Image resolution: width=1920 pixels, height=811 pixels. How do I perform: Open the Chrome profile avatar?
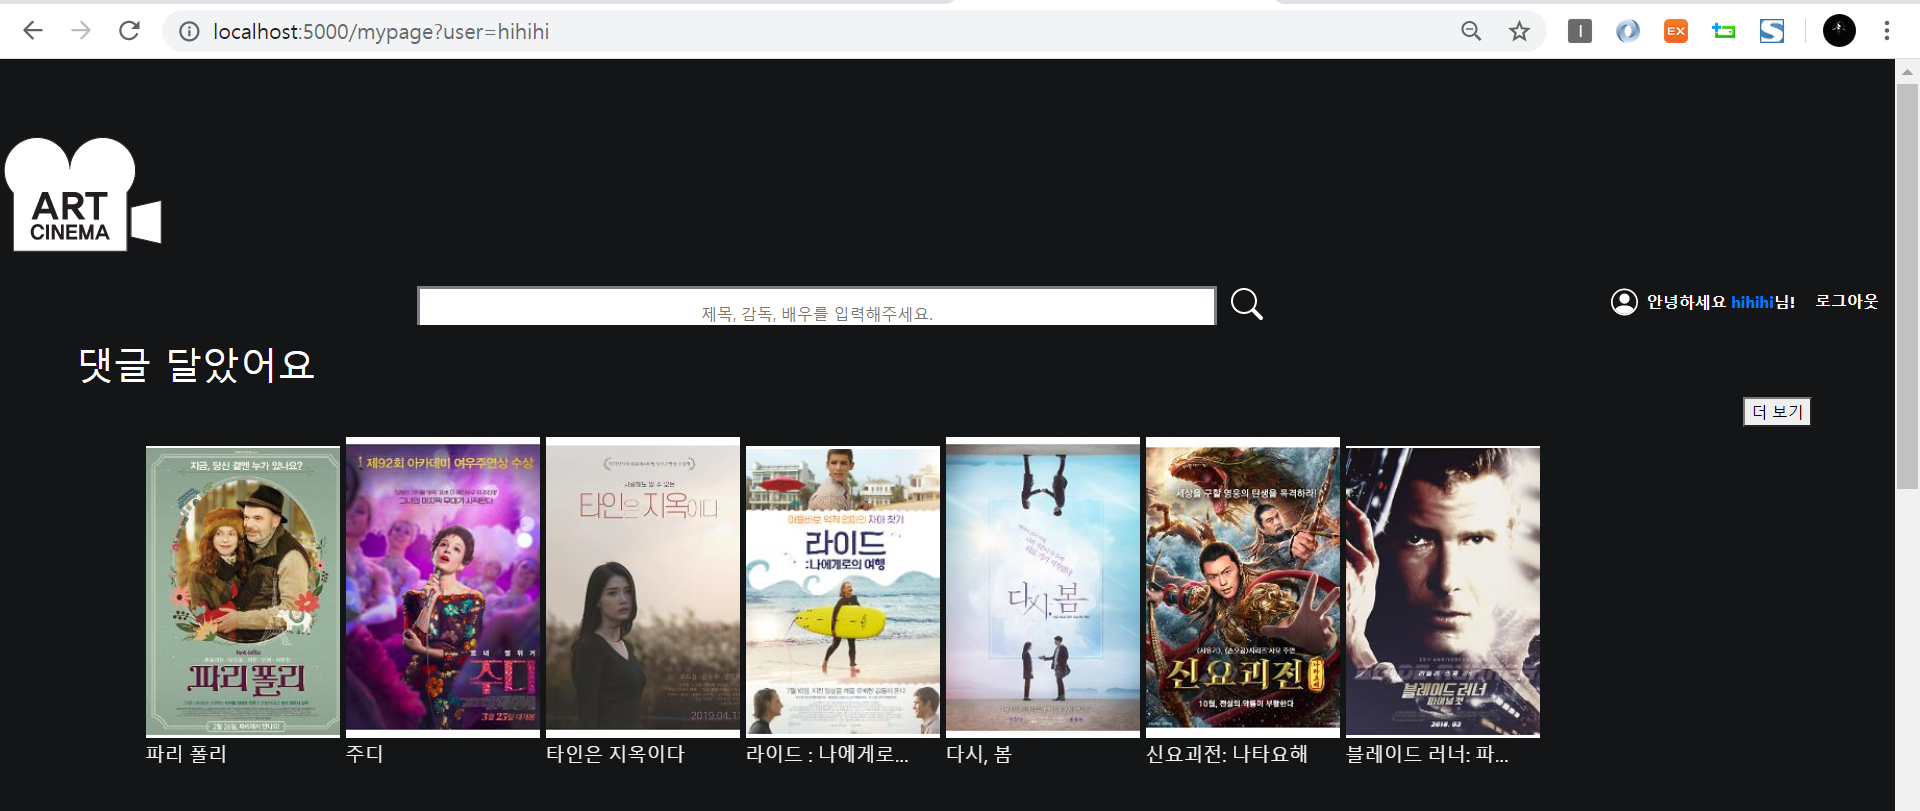coord(1839,31)
